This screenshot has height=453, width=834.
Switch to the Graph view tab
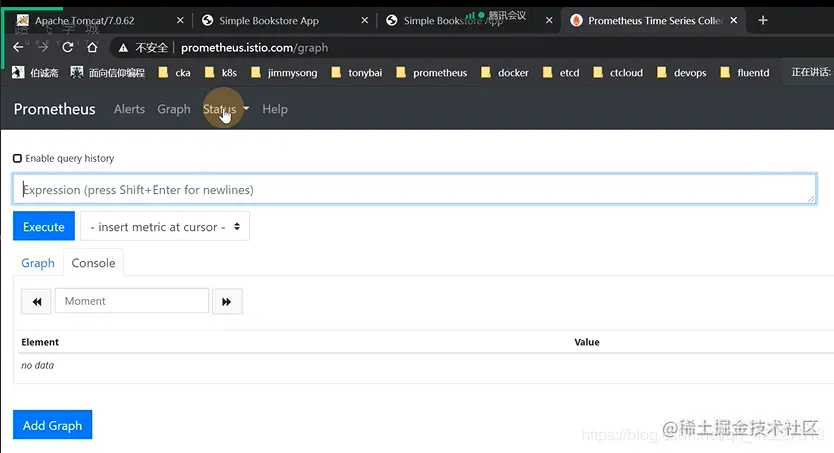coord(38,263)
